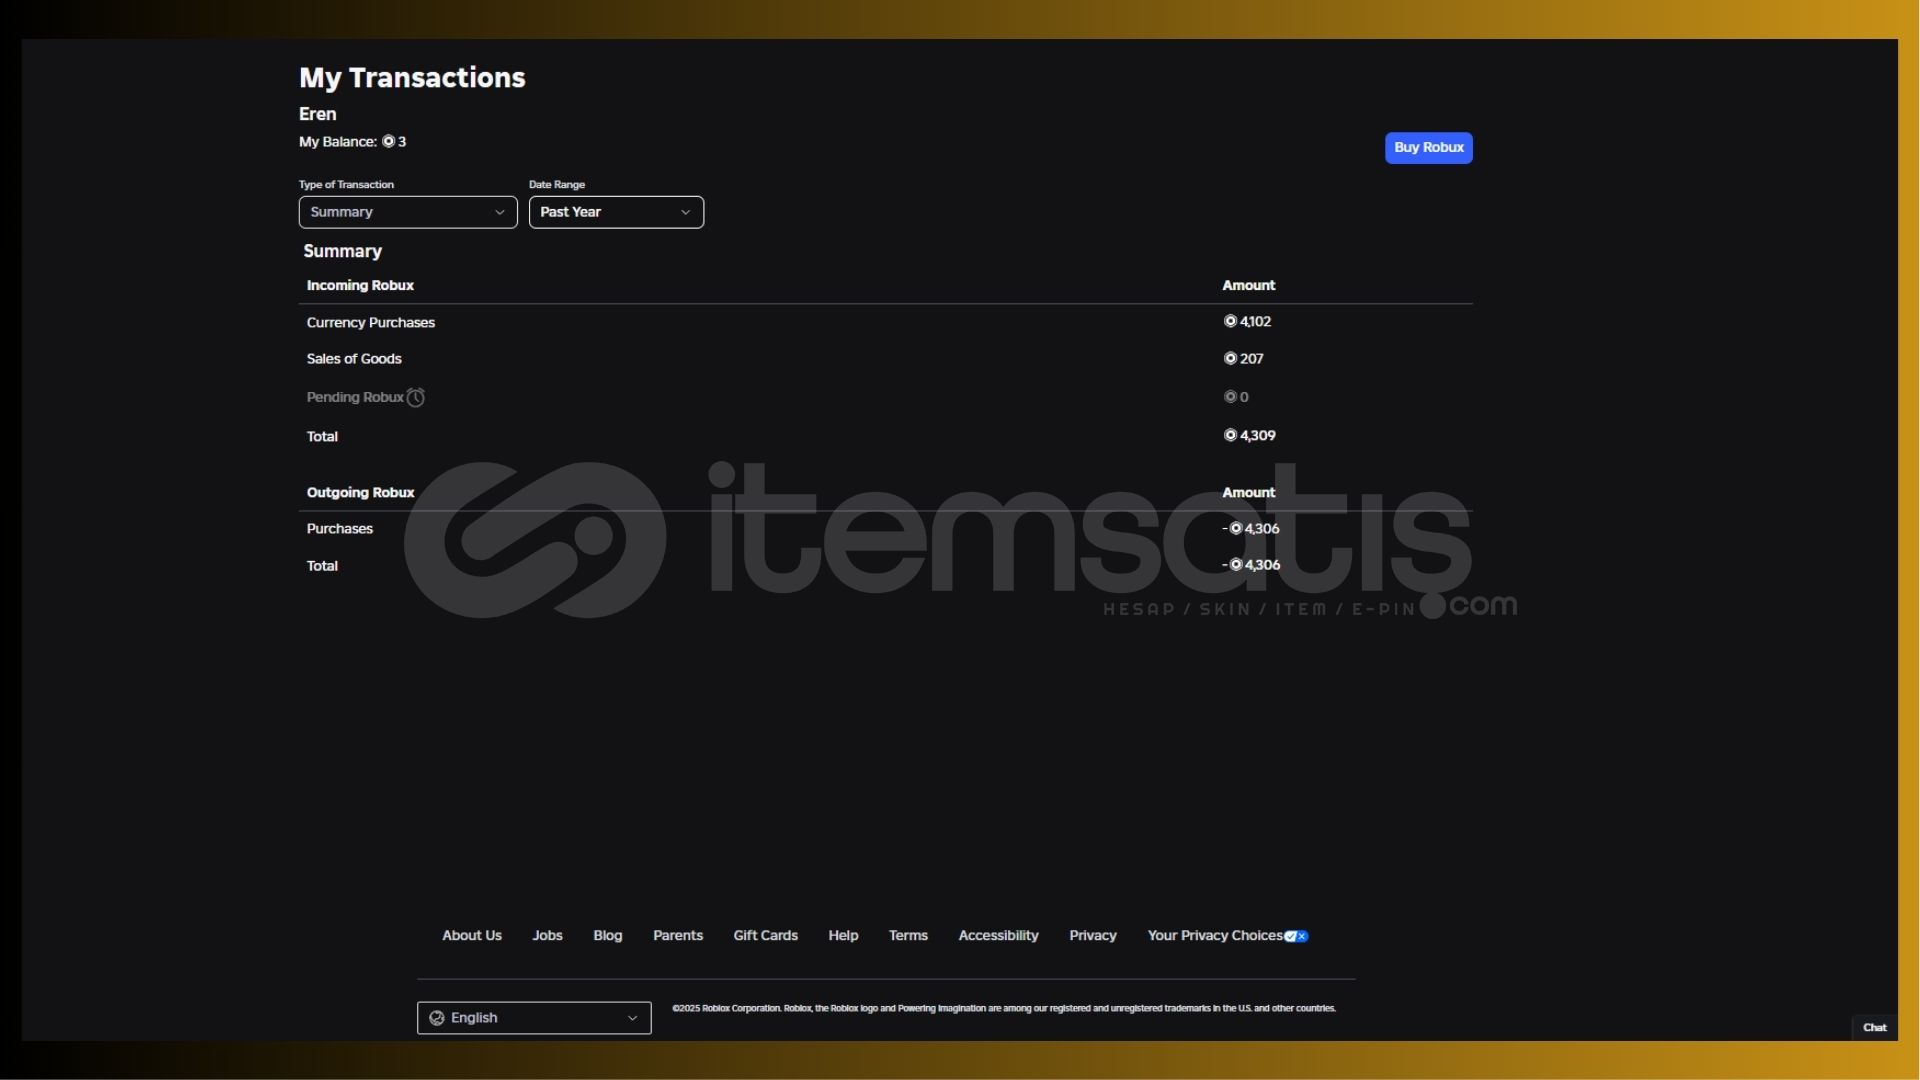Viewport: 1920px width, 1080px height.
Task: Select the Currency Purchases row
Action: click(x=886, y=322)
